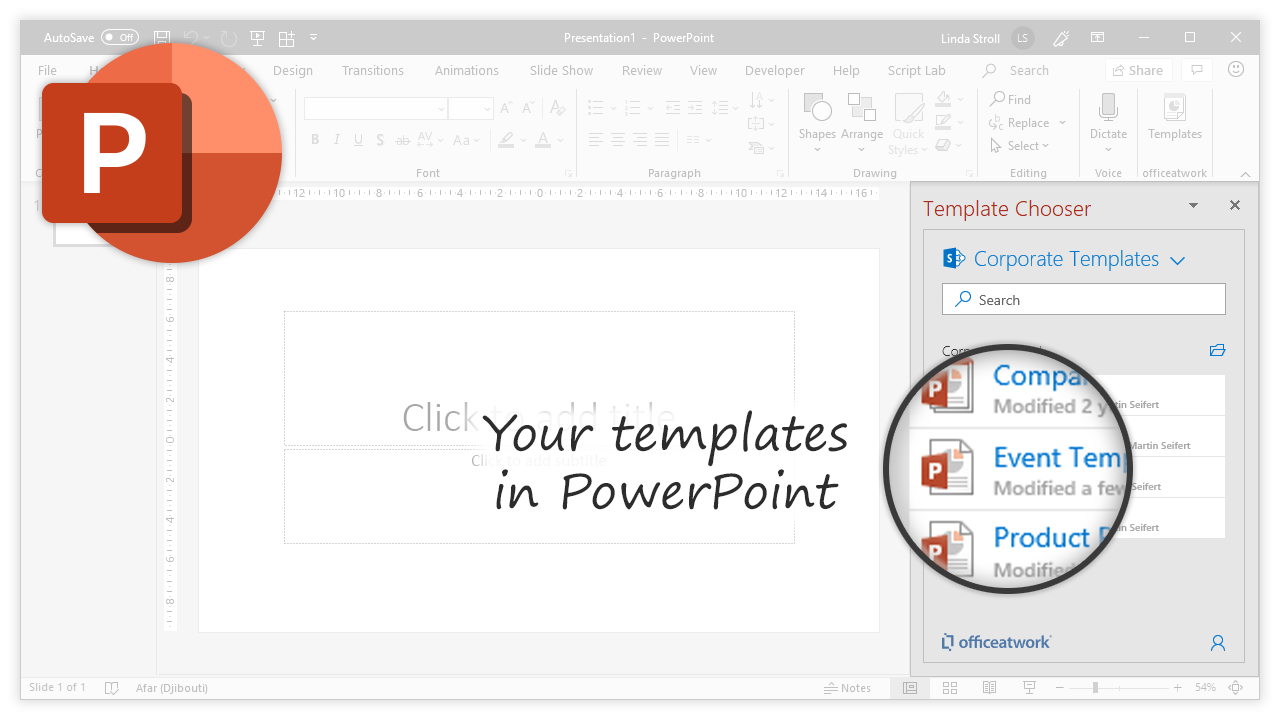Click the Save icon in title bar
Screen dimensions: 1280x720
point(162,38)
